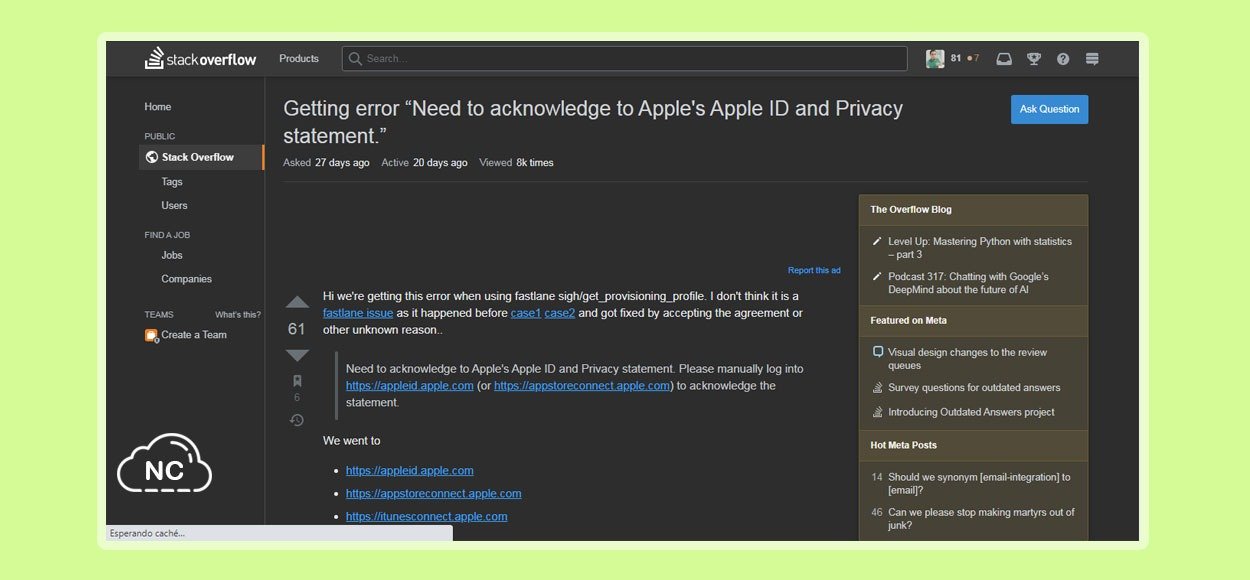Viewport: 1250px width, 580px height.
Task: Click the Report this ad link
Action: pyautogui.click(x=814, y=271)
